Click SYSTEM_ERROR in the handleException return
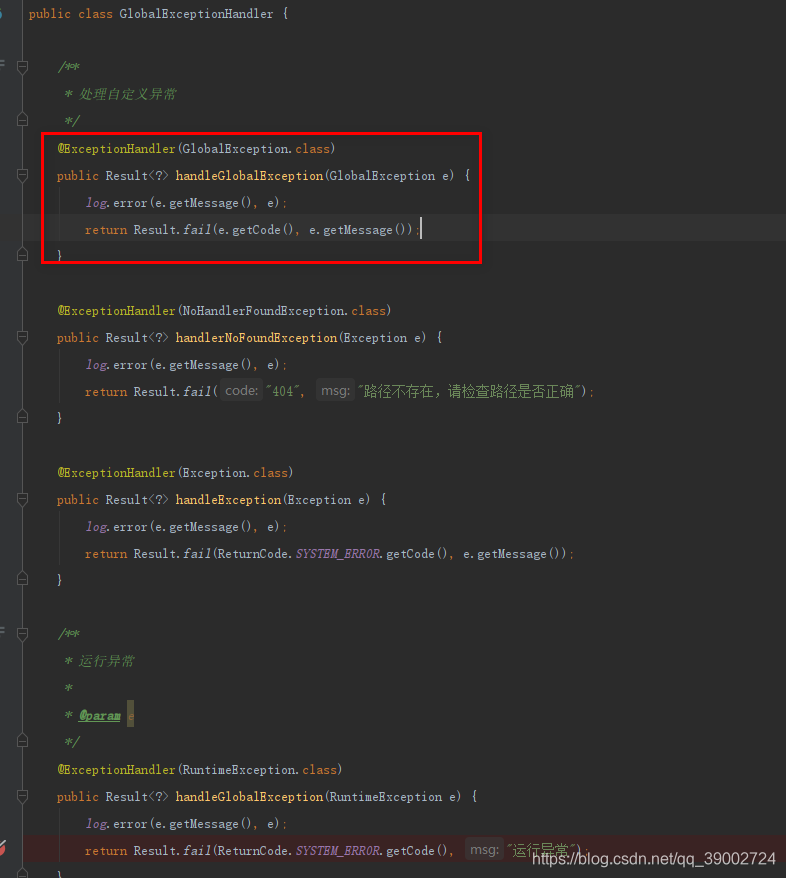 pyautogui.click(x=338, y=554)
